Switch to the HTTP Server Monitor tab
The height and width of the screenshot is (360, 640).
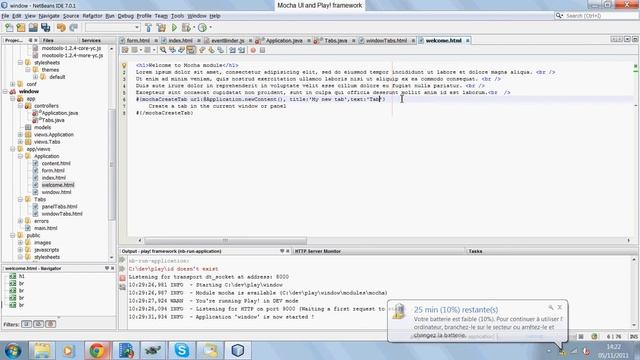click(318, 251)
